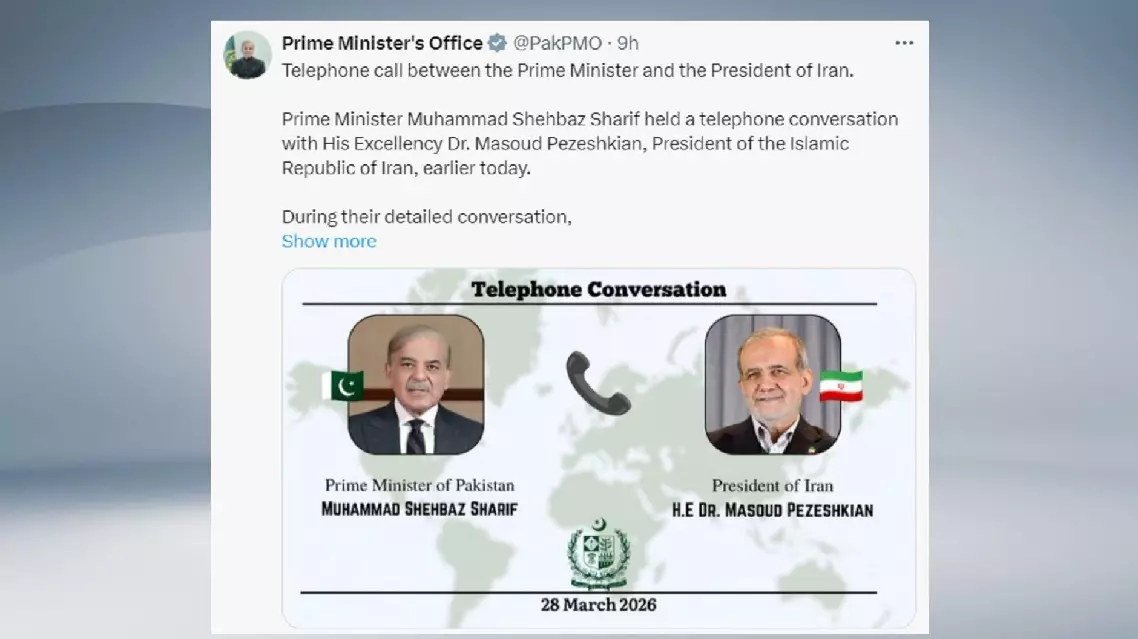Viewport: 1138px width, 639px height.
Task: Expand the tweet with Show more
Action: (x=329, y=241)
